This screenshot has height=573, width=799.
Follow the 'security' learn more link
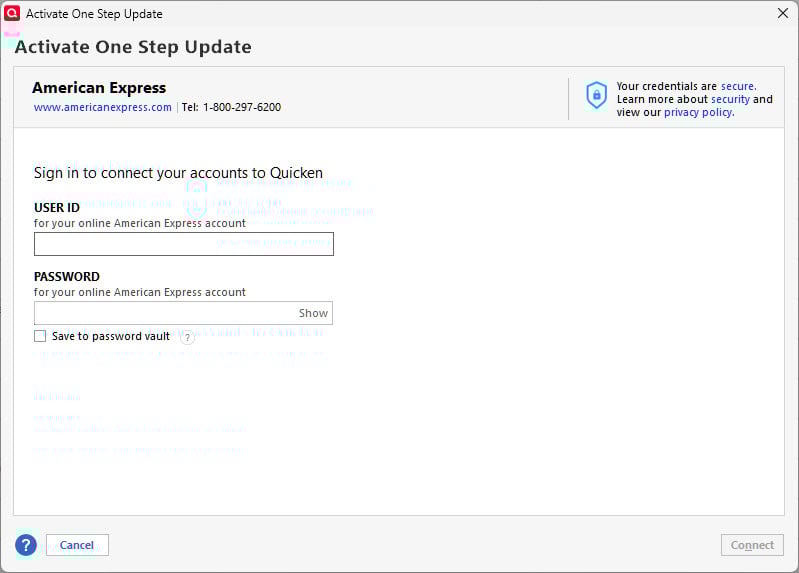[730, 99]
